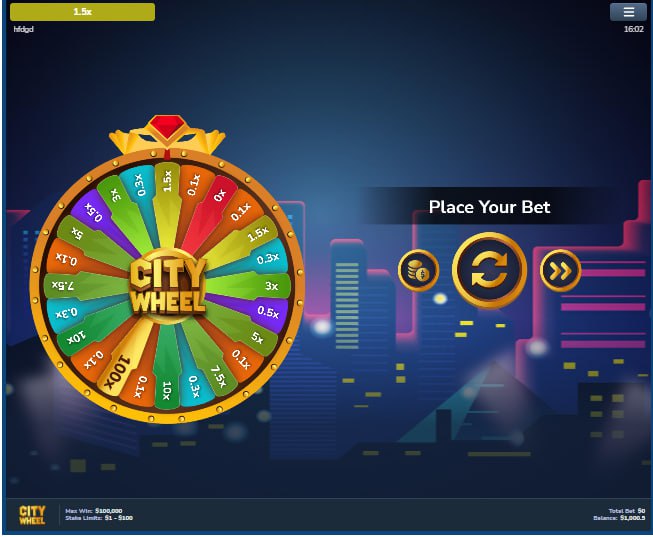Click the Total Bet value in footer
Viewport: 653px width, 537px height.
pos(627,511)
